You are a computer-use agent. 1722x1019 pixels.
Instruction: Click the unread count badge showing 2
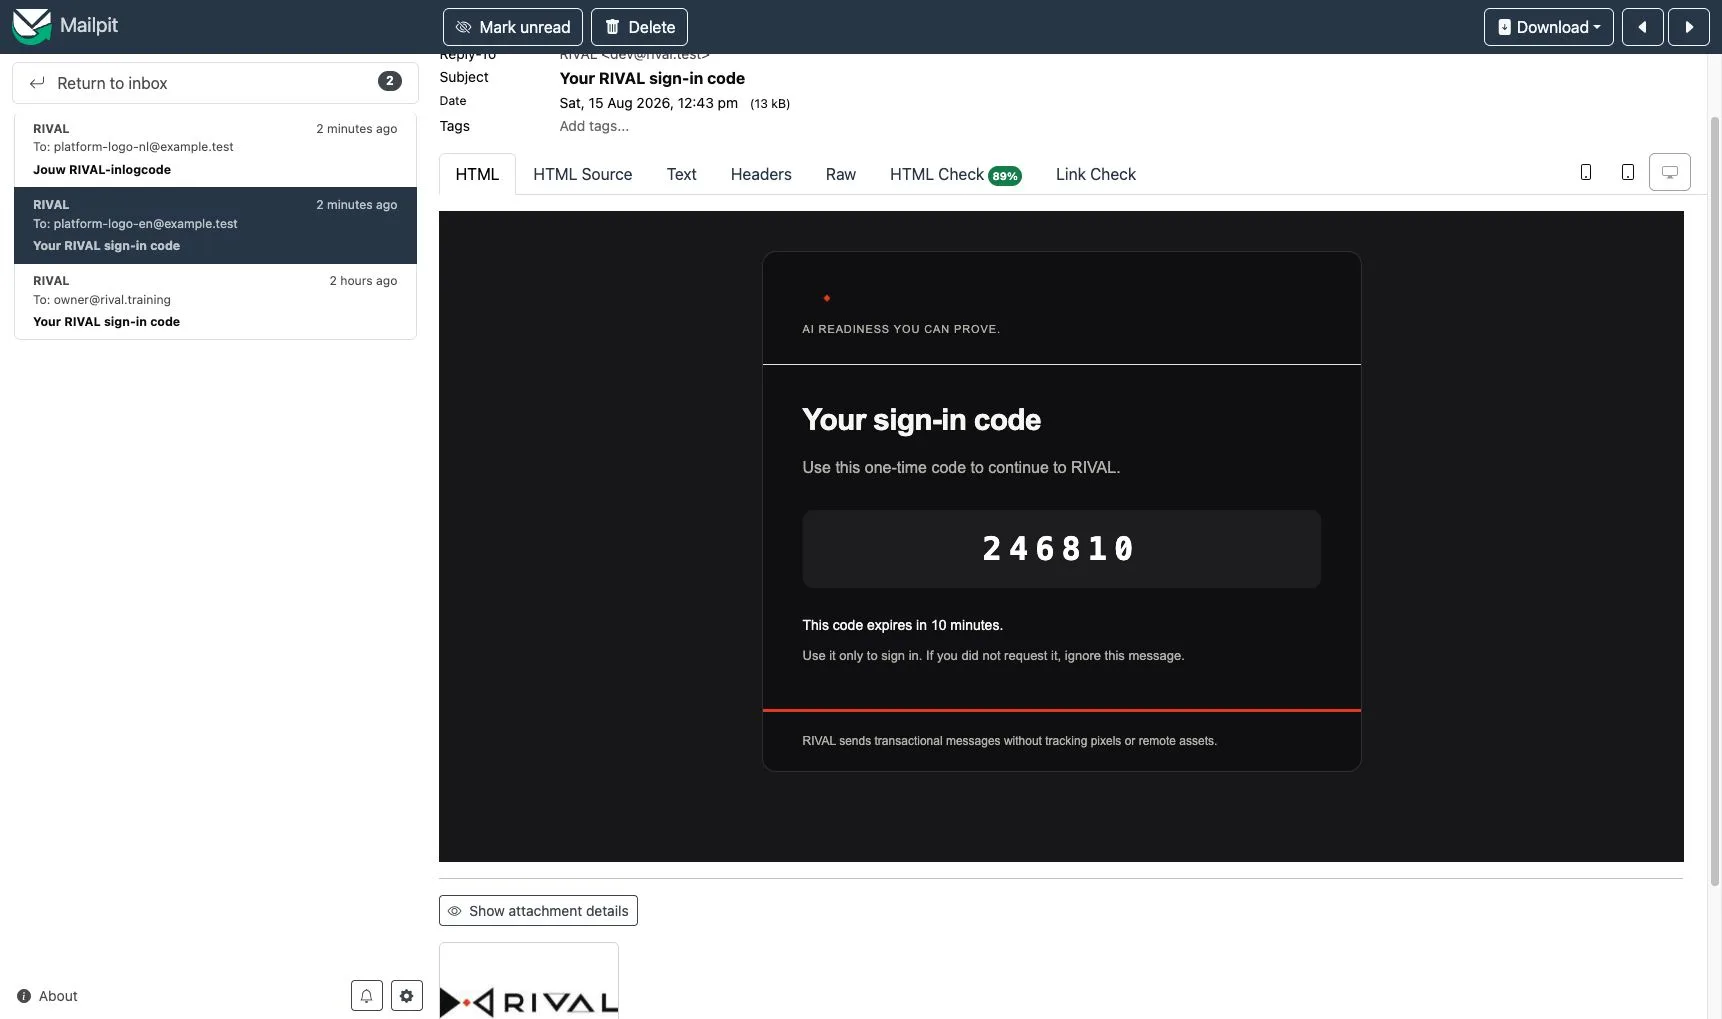390,81
